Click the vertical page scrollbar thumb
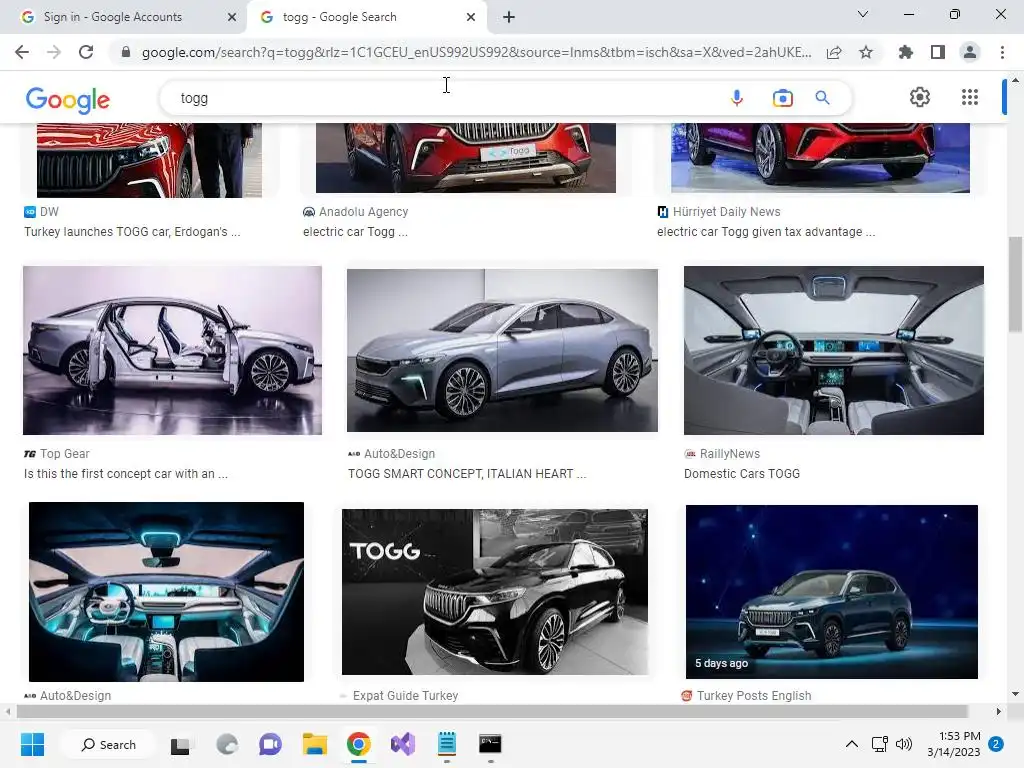 point(1015,284)
